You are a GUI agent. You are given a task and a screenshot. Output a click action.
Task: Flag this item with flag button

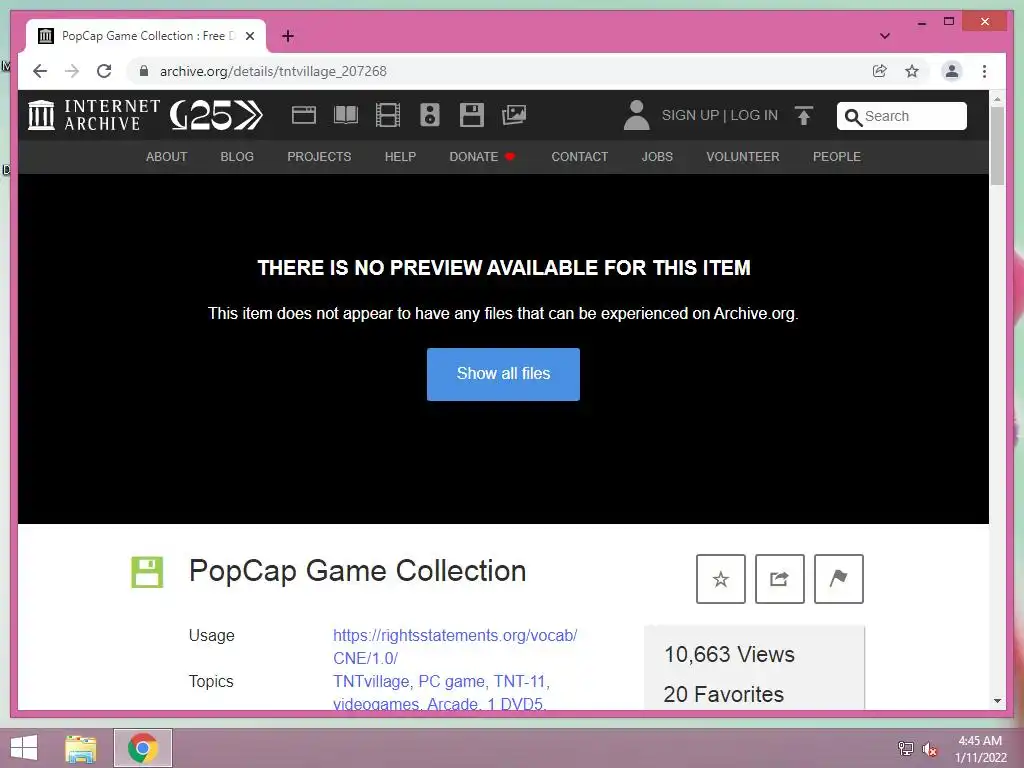pos(839,579)
